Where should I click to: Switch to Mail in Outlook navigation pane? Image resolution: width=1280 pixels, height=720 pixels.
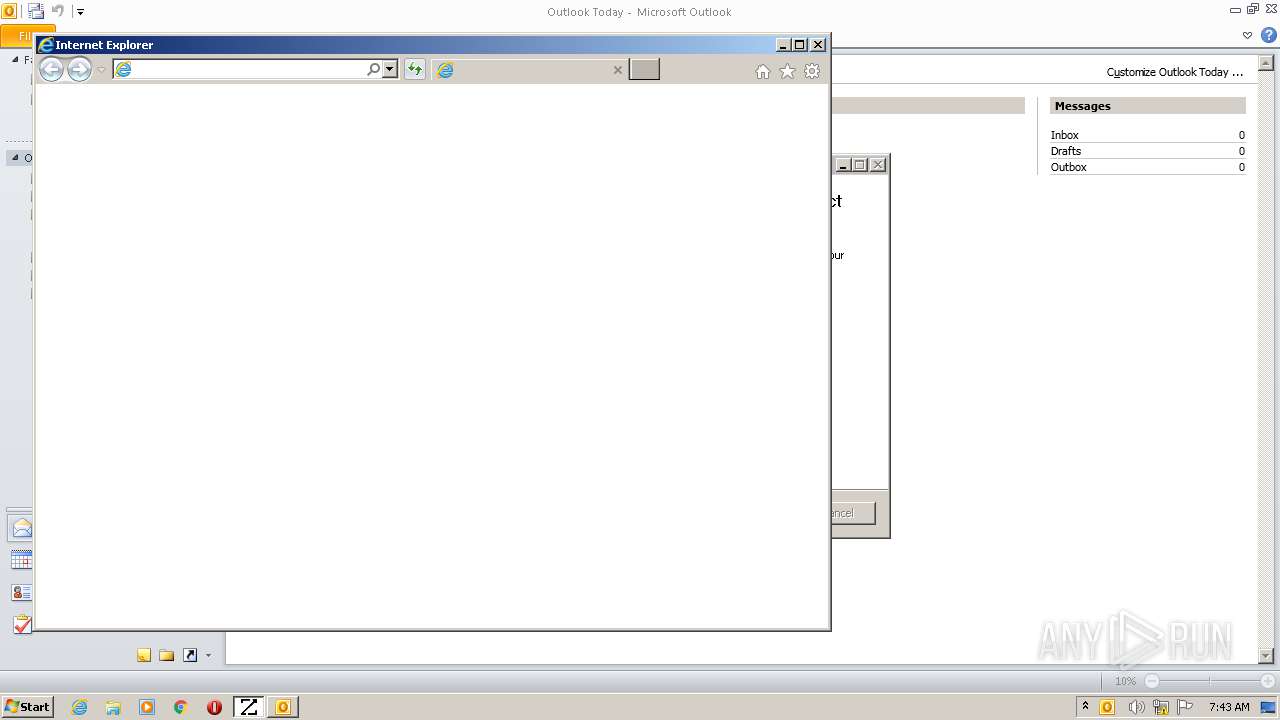(21, 528)
